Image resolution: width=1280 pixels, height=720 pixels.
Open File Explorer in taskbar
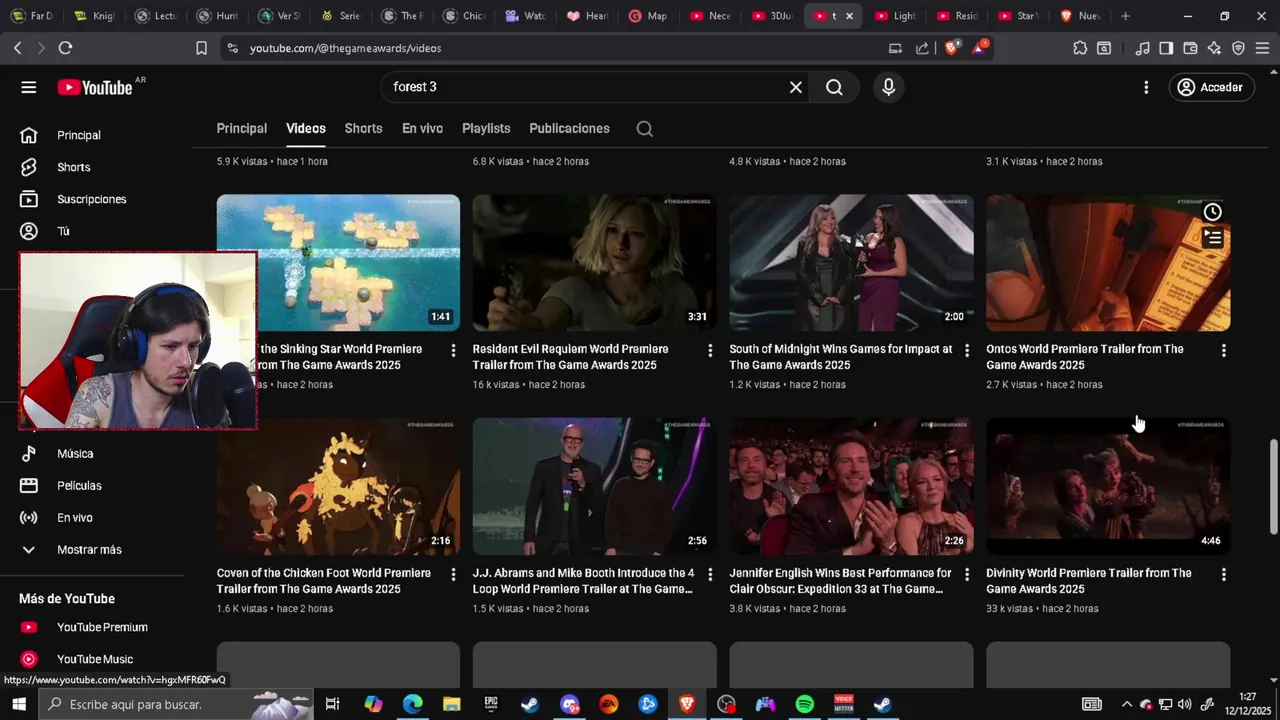pyautogui.click(x=451, y=704)
